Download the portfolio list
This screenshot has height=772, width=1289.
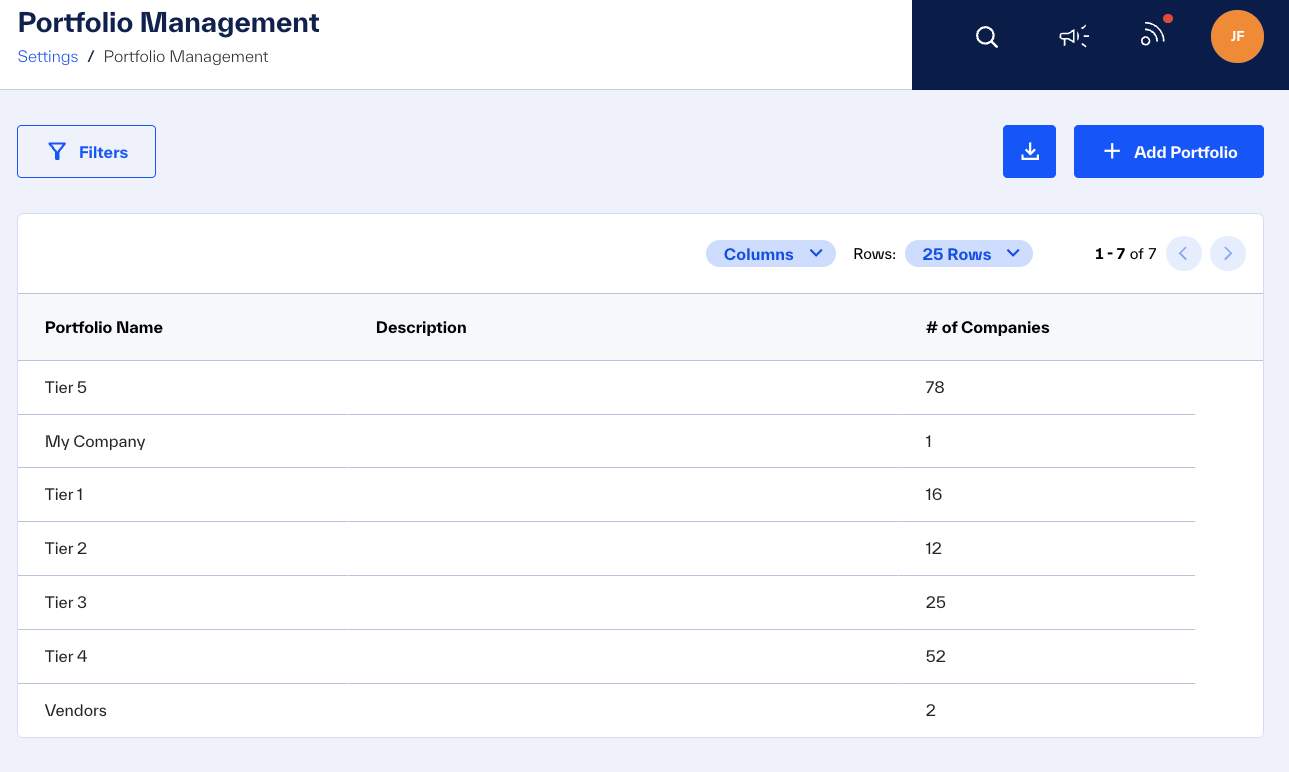1029,152
